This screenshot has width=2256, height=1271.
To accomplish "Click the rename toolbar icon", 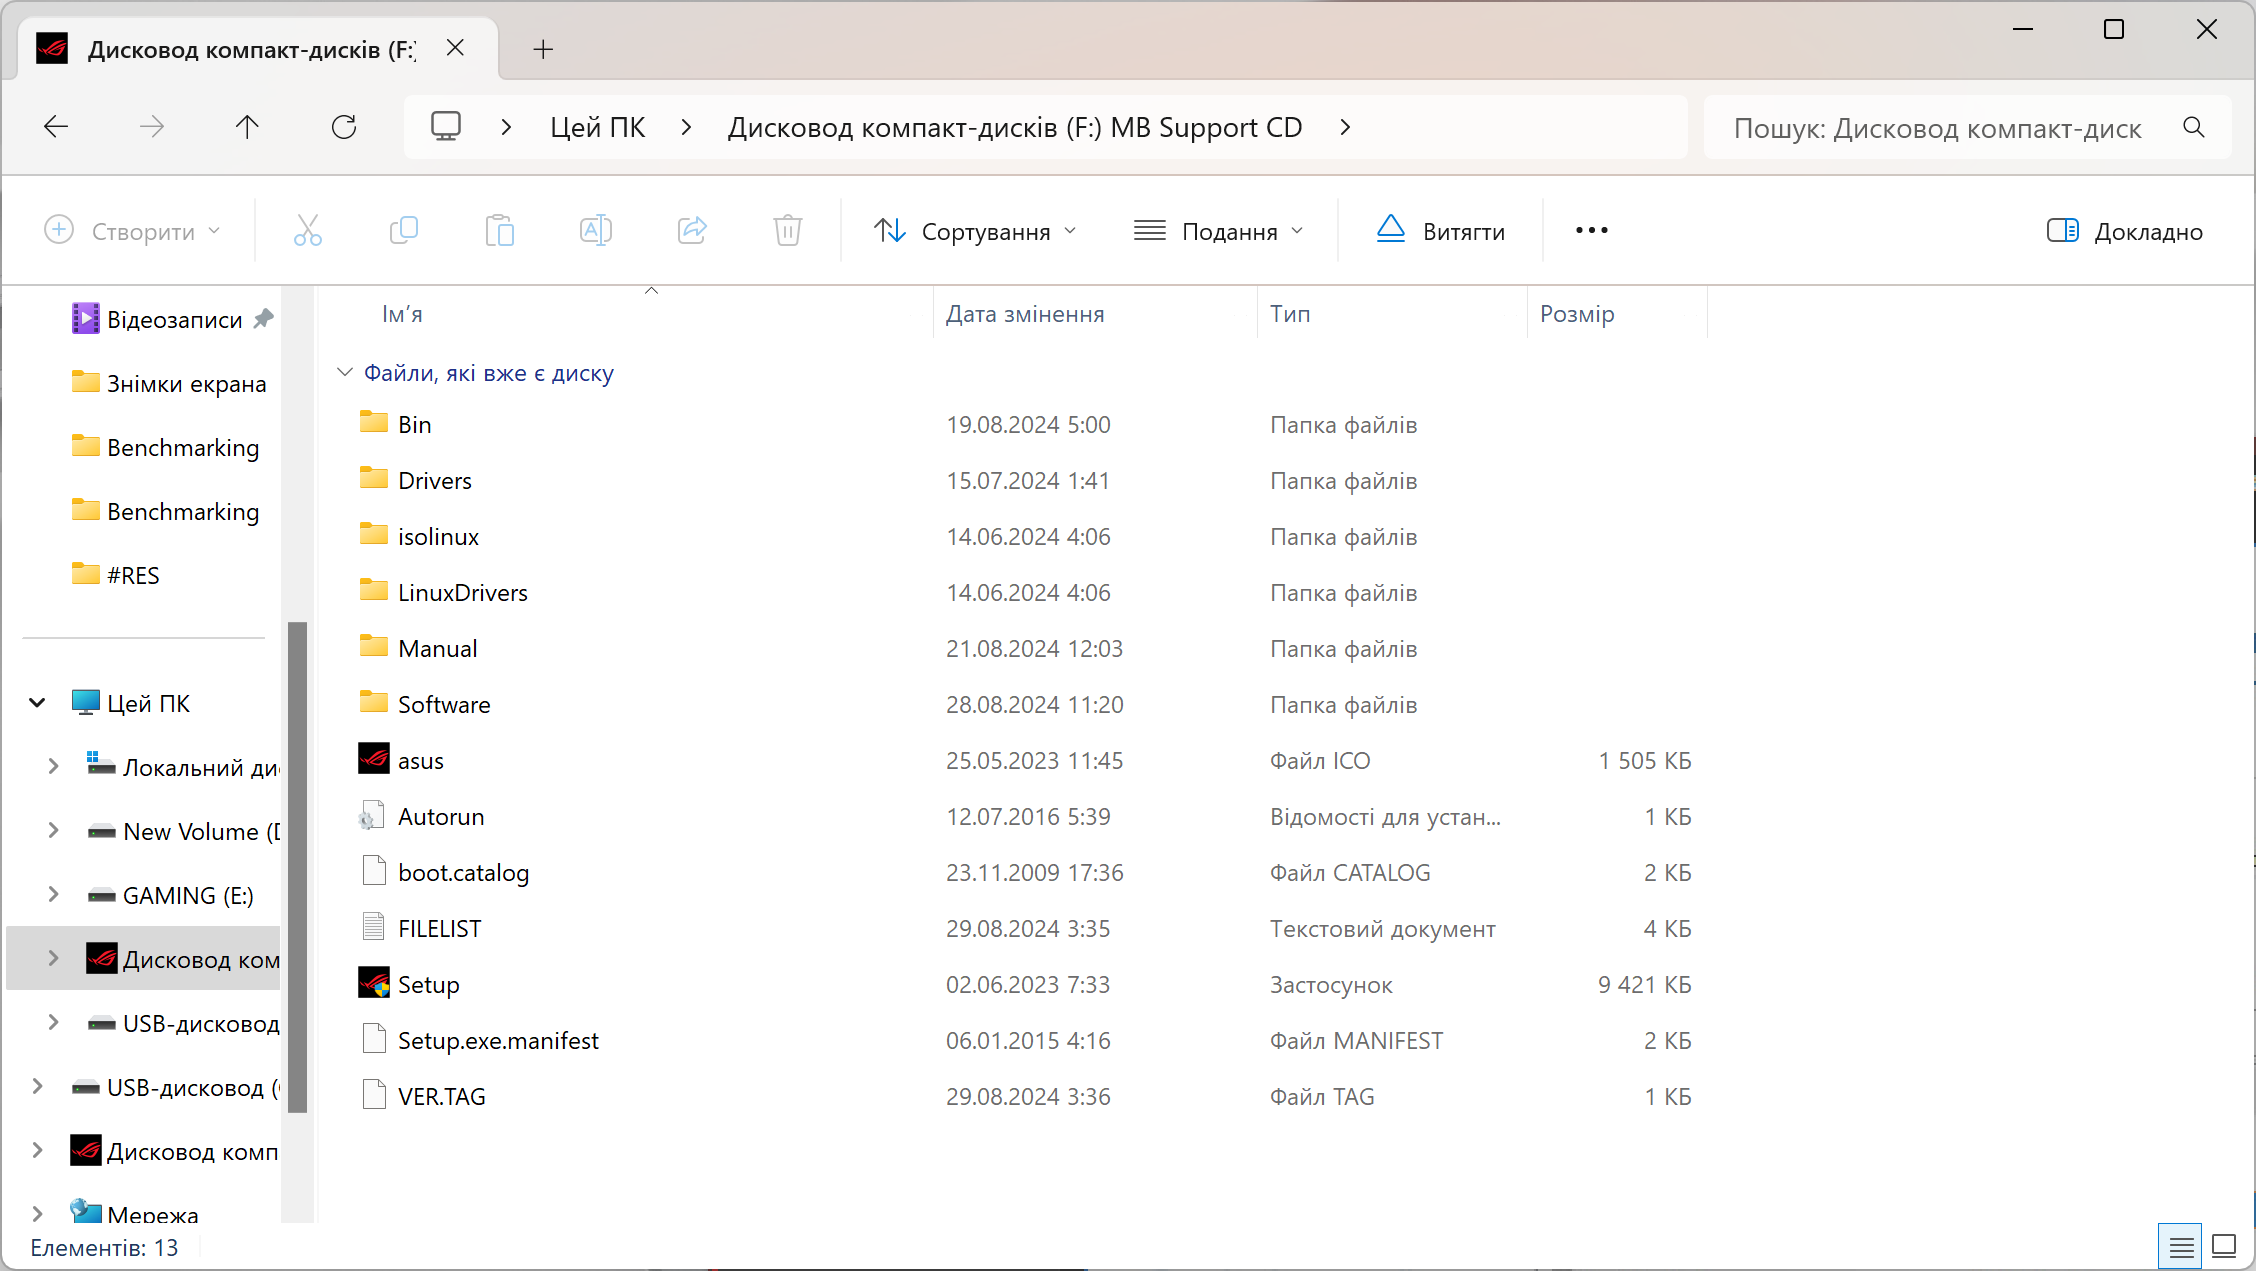I will (597, 229).
